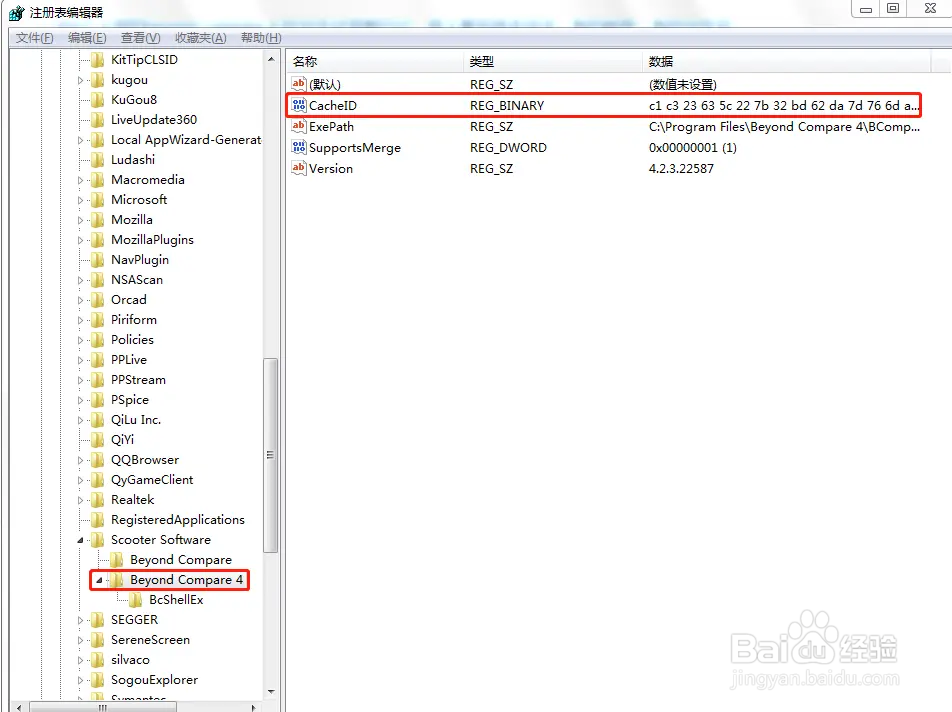The image size is (952, 712).
Task: Click the RegisteredApplications folder icon
Action: (x=98, y=520)
